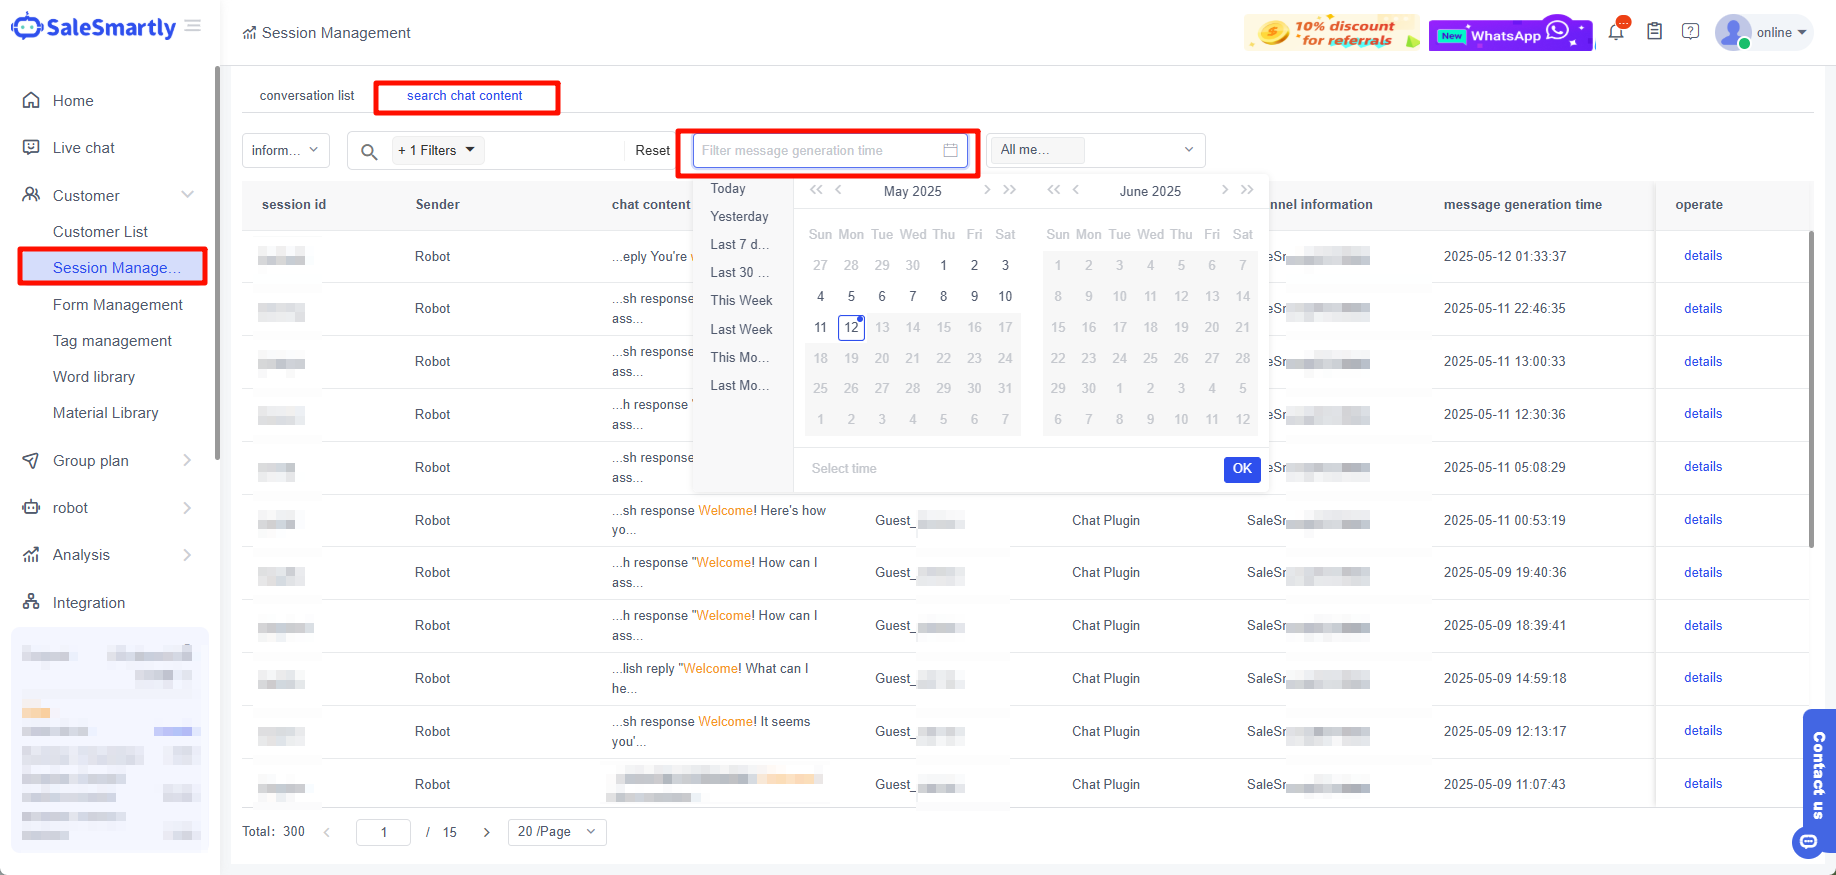This screenshot has width=1836, height=875.
Task: Jump to next year in June 2025 calendar
Action: [x=1247, y=190]
